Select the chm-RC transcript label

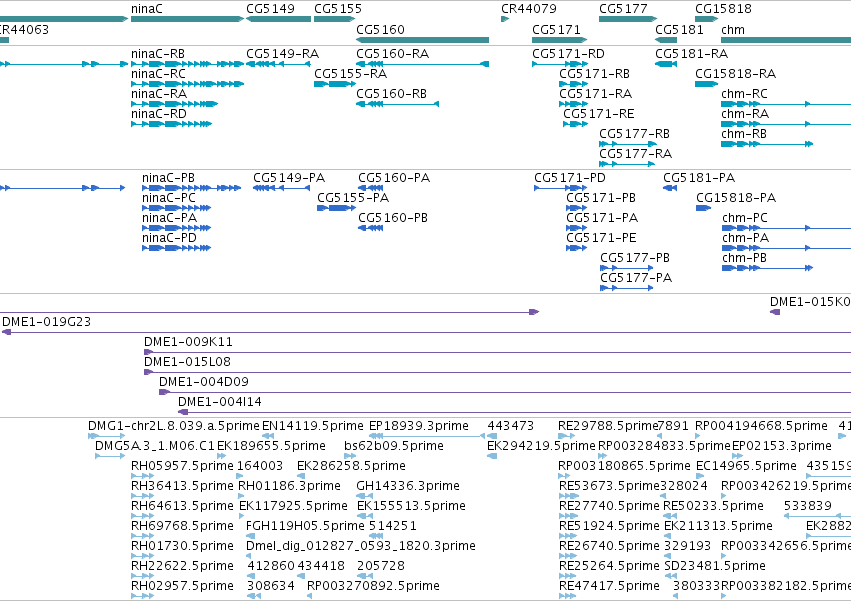point(744,94)
